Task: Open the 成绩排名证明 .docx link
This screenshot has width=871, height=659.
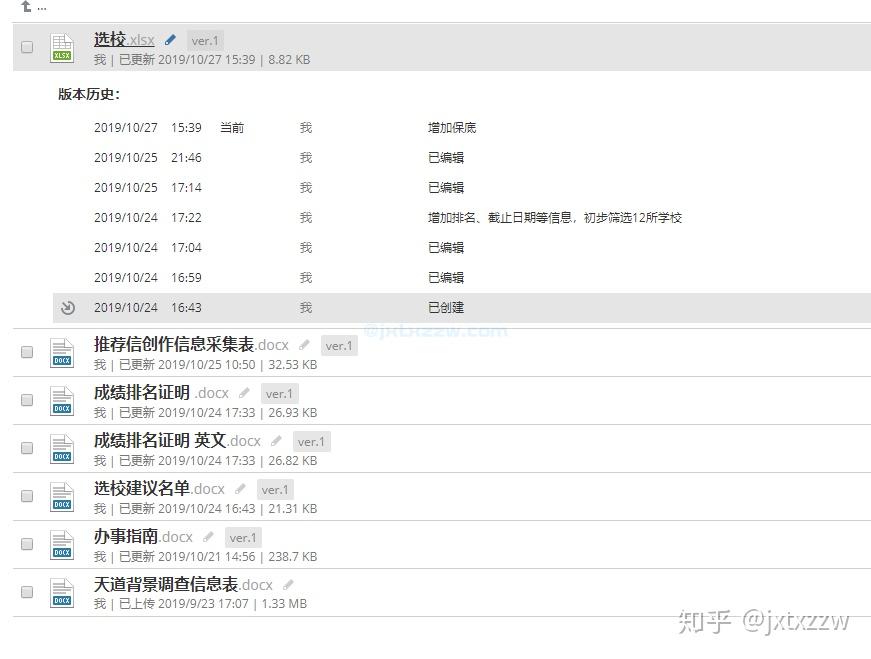Action: tap(161, 392)
